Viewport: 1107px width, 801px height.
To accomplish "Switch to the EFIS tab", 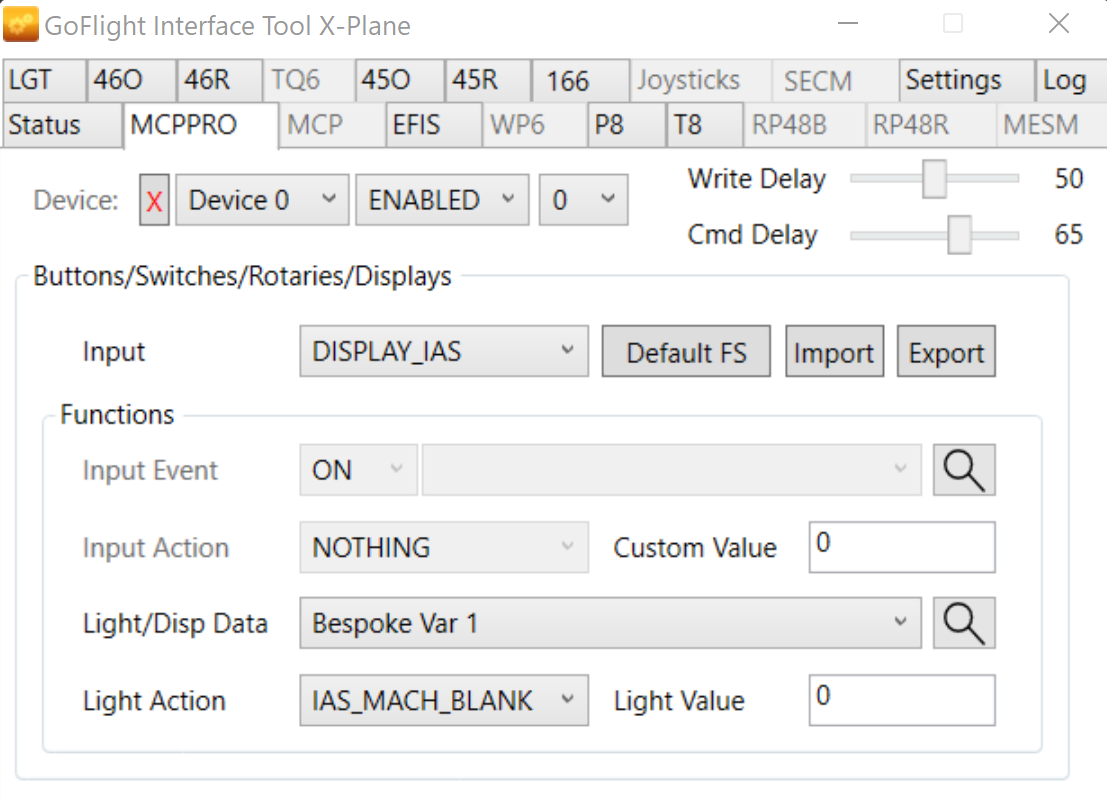I will tap(433, 125).
